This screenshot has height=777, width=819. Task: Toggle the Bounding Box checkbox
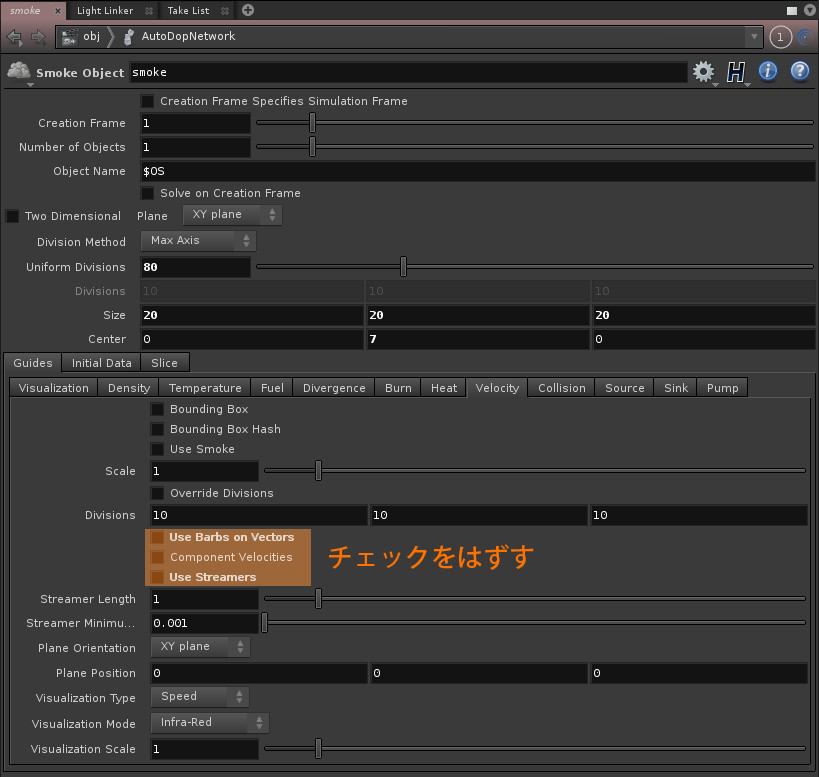pos(157,409)
